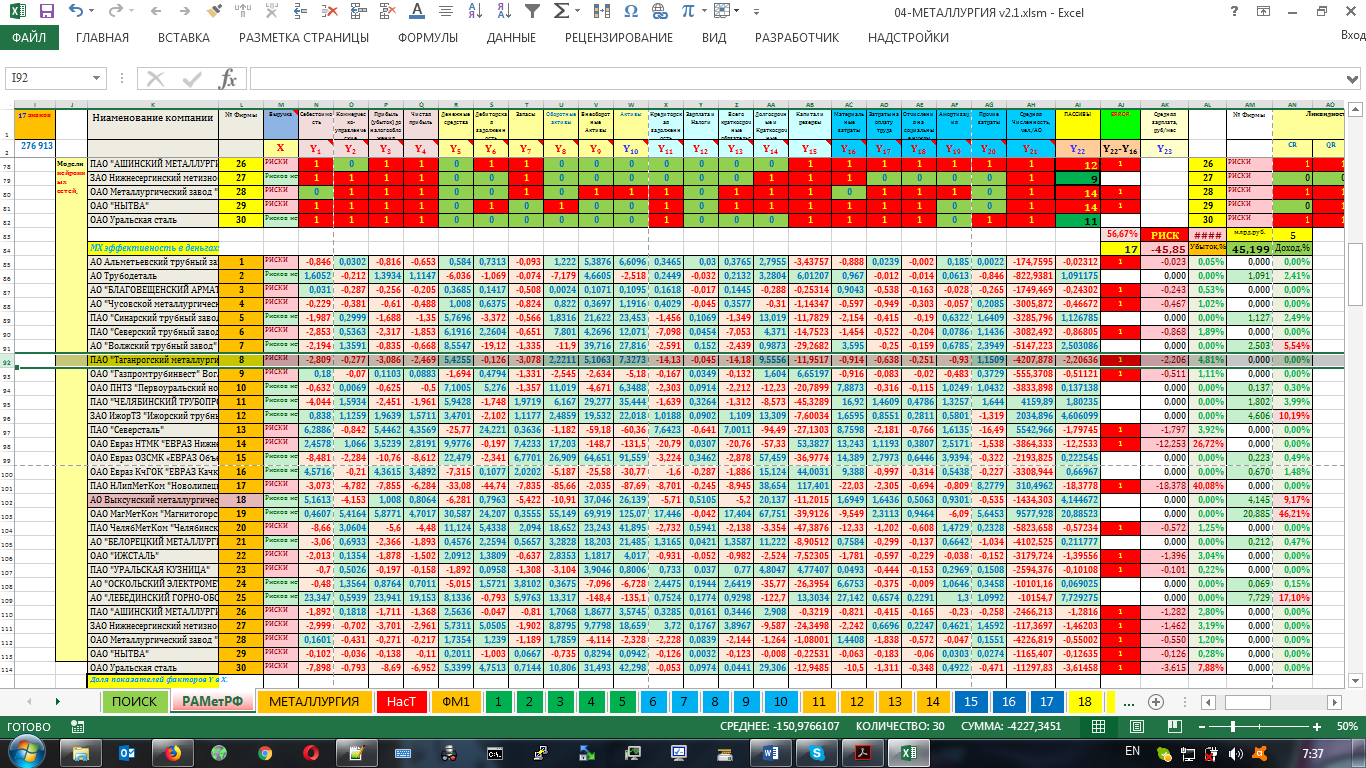Save the workbook using the floppy disk icon

tap(46, 12)
